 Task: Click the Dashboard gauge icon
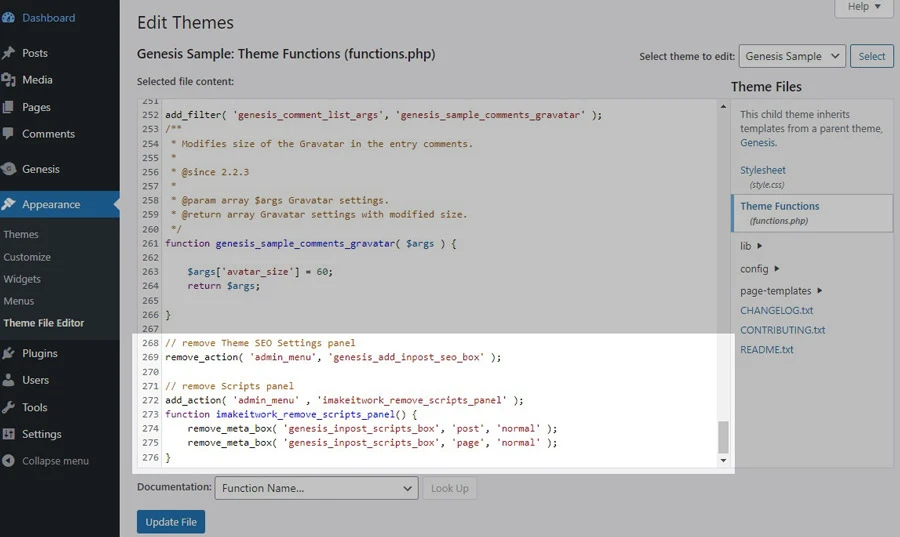pyautogui.click(x=8, y=18)
